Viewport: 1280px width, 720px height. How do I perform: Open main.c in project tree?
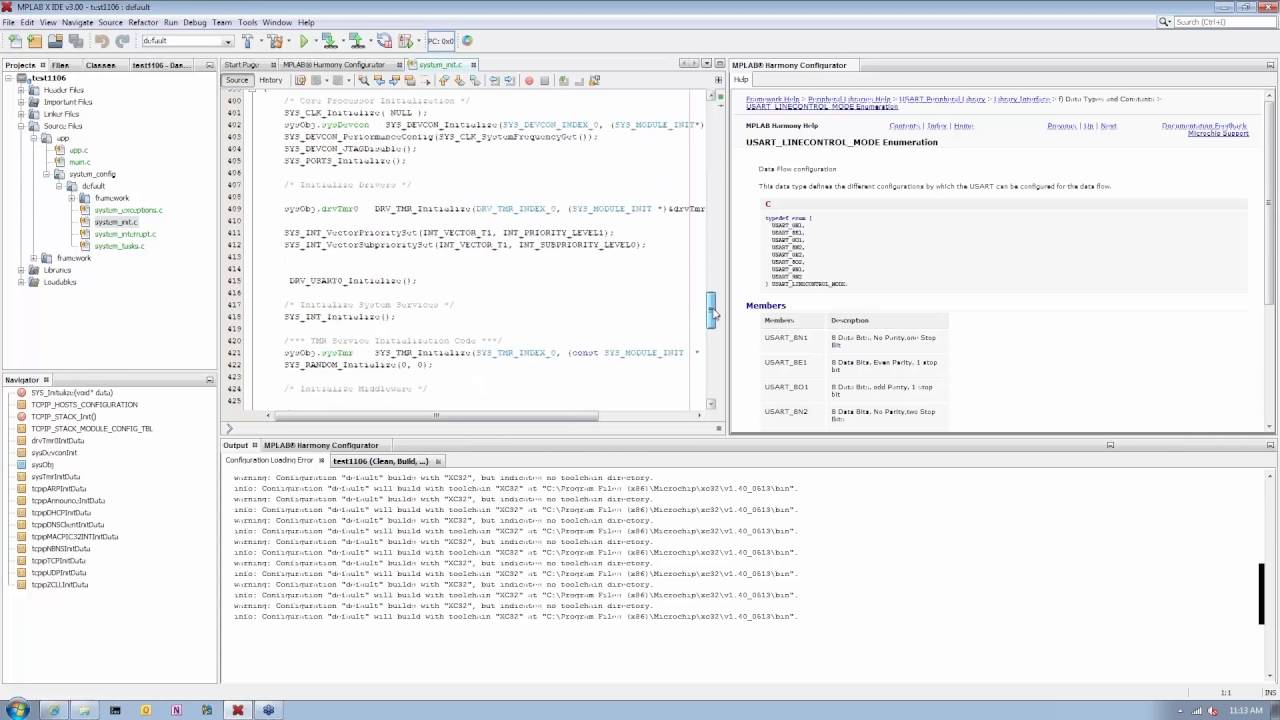79,162
